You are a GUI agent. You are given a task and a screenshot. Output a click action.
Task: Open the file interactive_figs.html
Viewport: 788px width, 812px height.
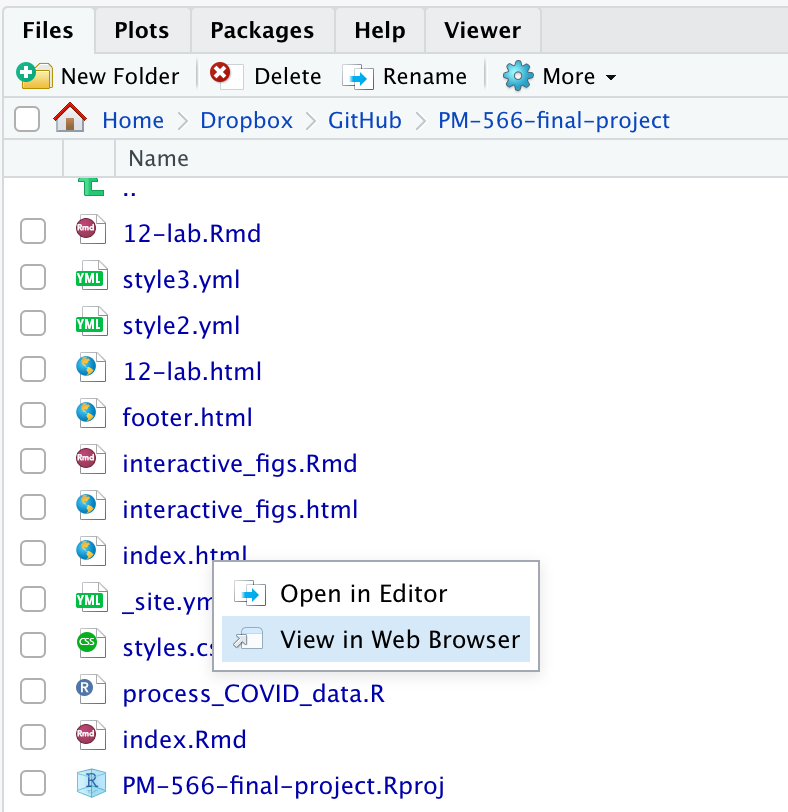pyautogui.click(x=240, y=510)
